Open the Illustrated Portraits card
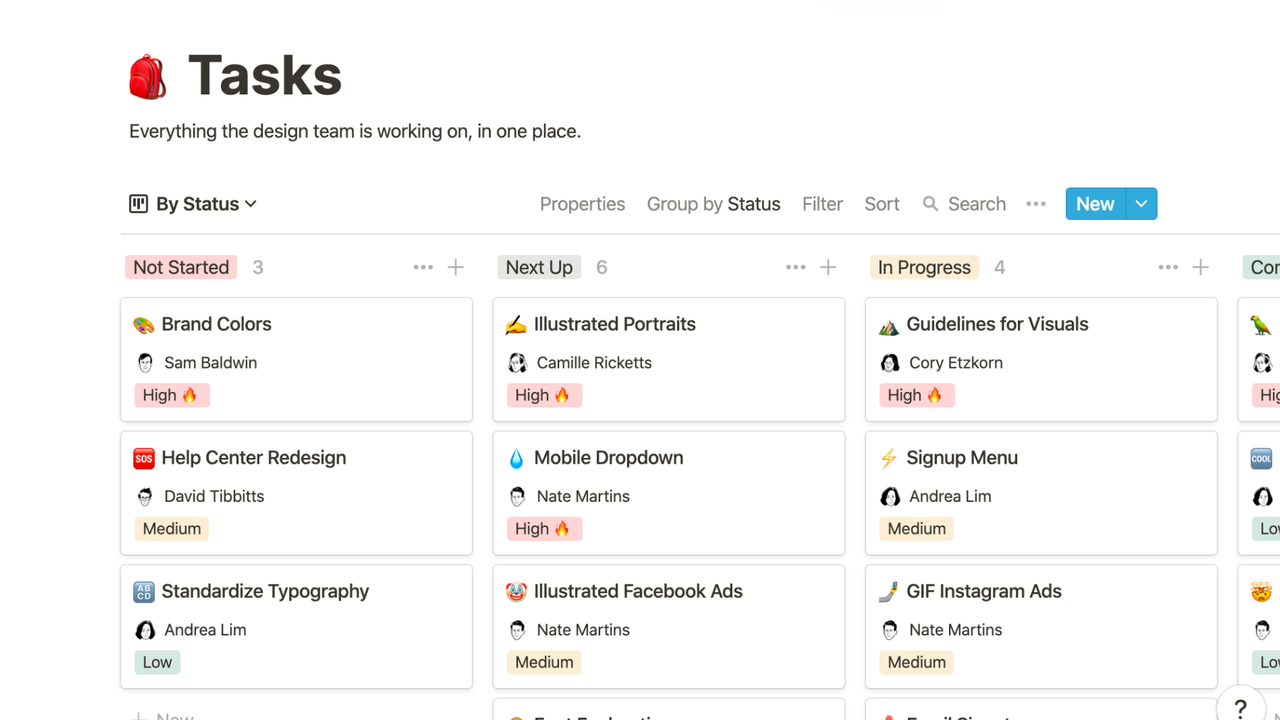 pyautogui.click(x=612, y=323)
